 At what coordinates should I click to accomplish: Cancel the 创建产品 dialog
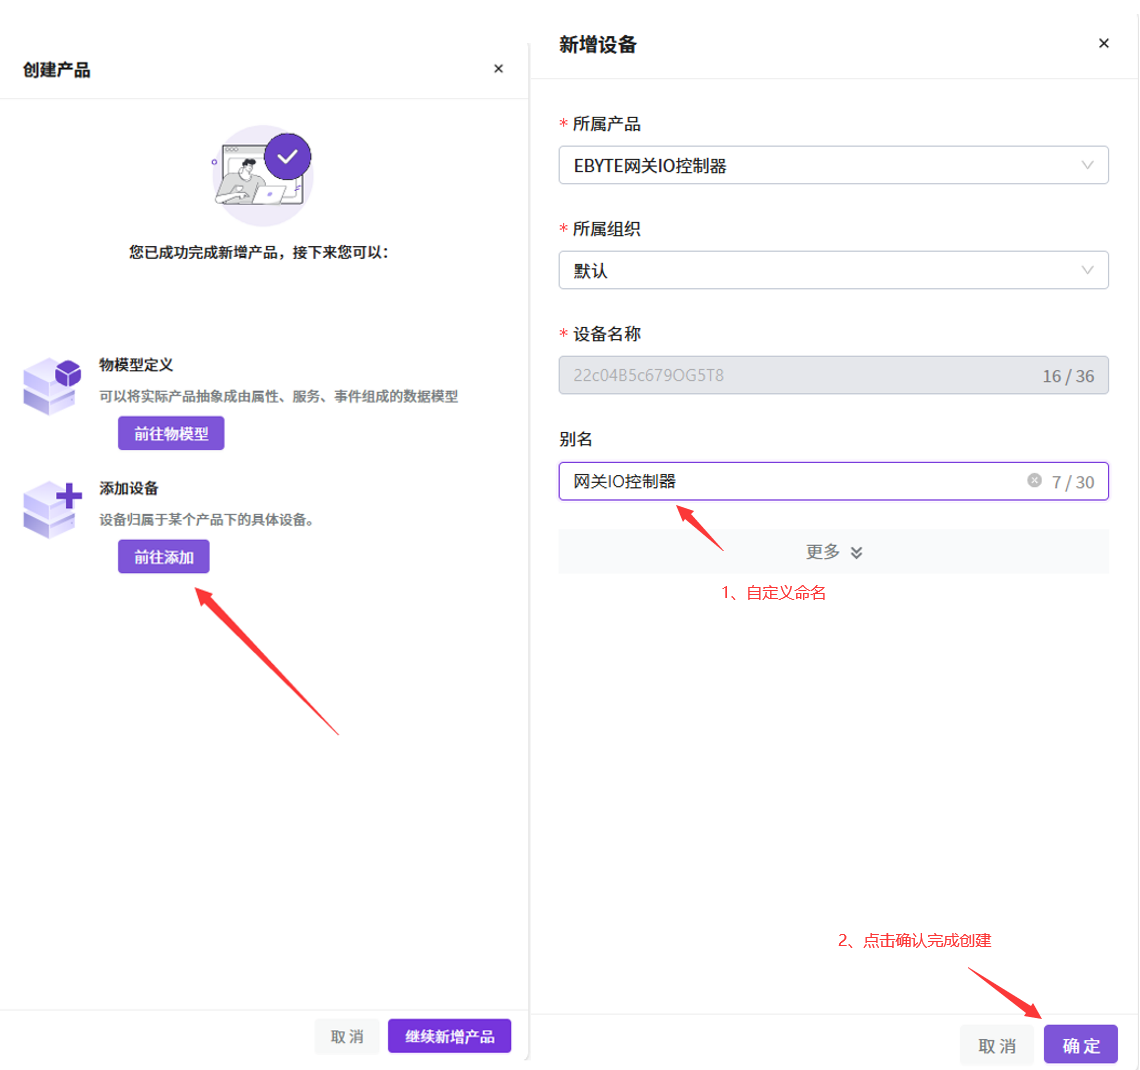point(347,1037)
